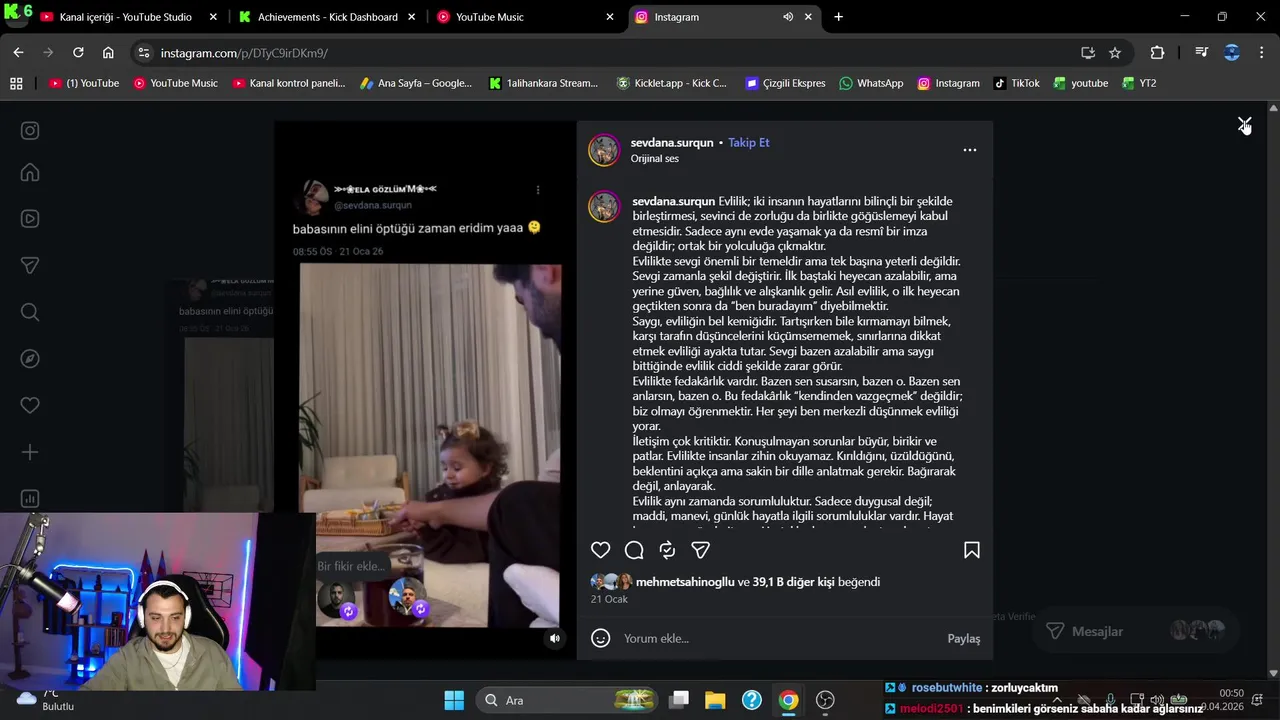
Task: Open mehmetsahinoglu liker profile link
Action: (x=685, y=582)
